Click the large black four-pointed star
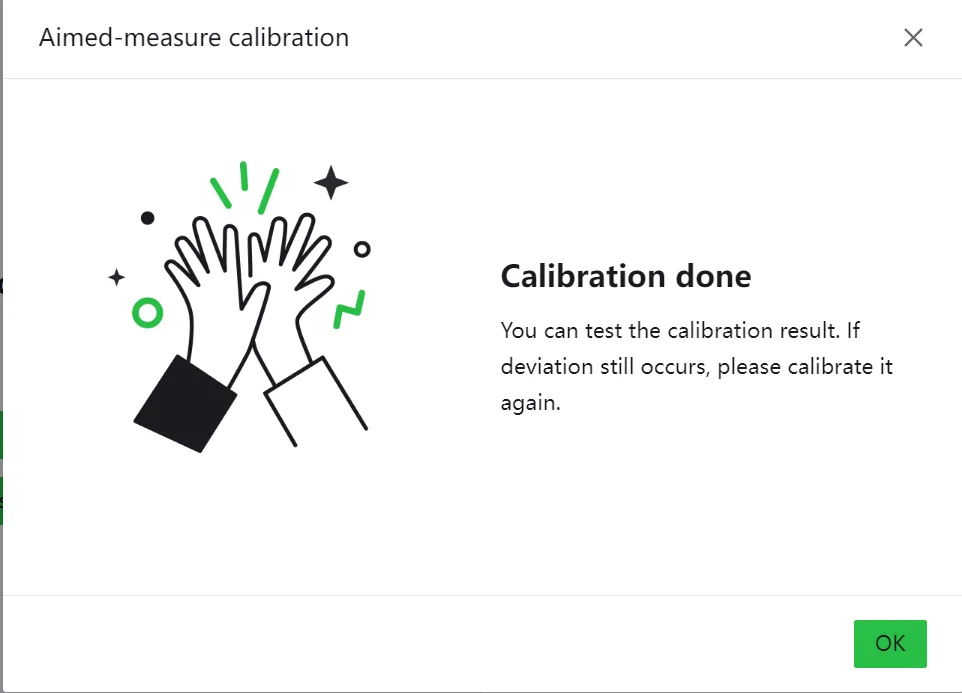The width and height of the screenshot is (962, 693). [331, 183]
